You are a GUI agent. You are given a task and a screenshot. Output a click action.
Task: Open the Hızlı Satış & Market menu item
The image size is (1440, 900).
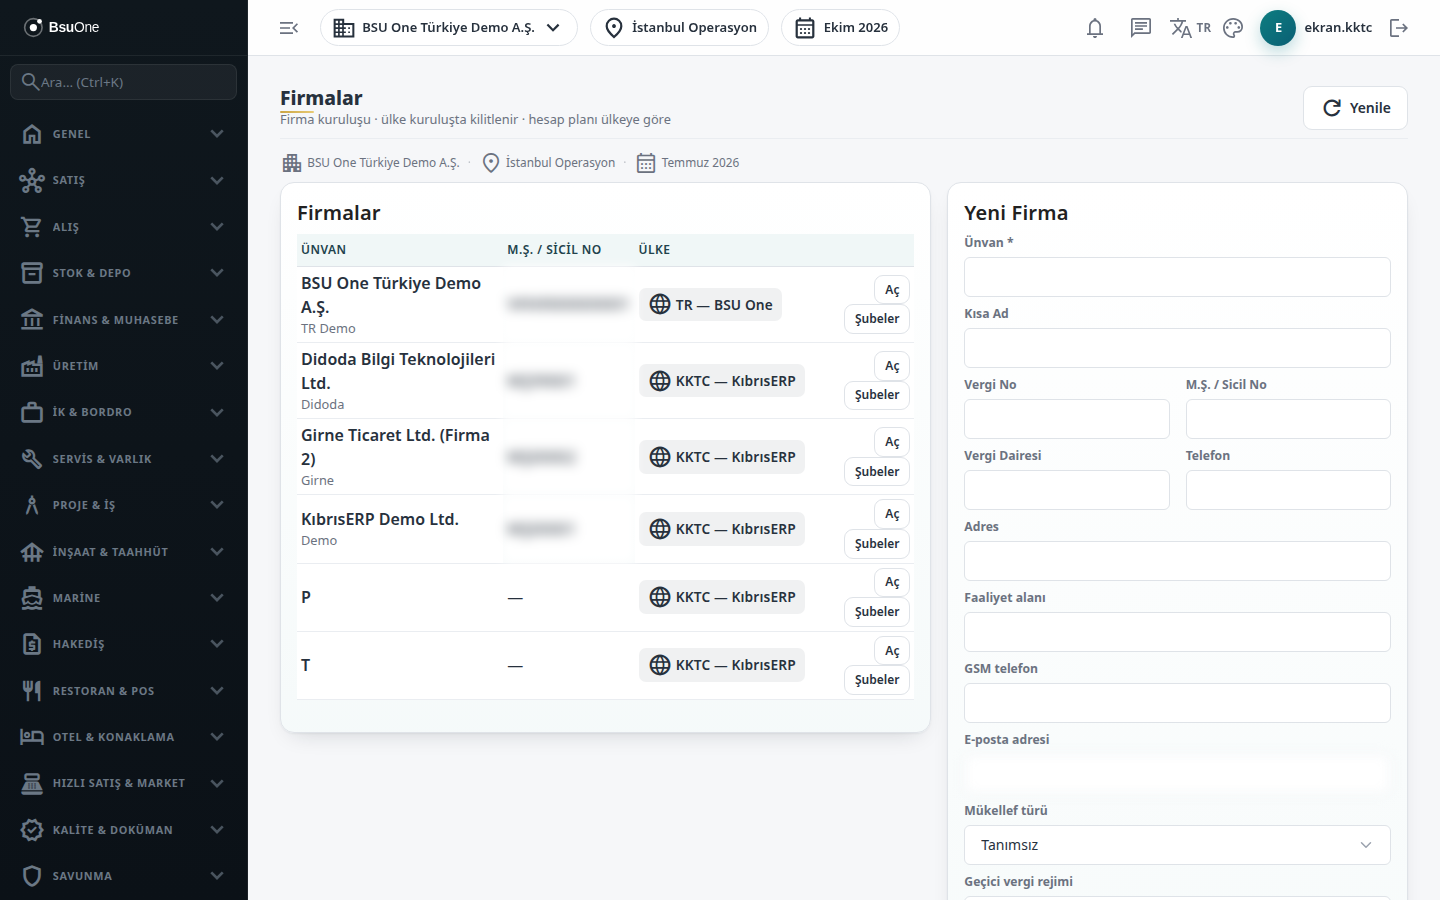click(x=124, y=783)
